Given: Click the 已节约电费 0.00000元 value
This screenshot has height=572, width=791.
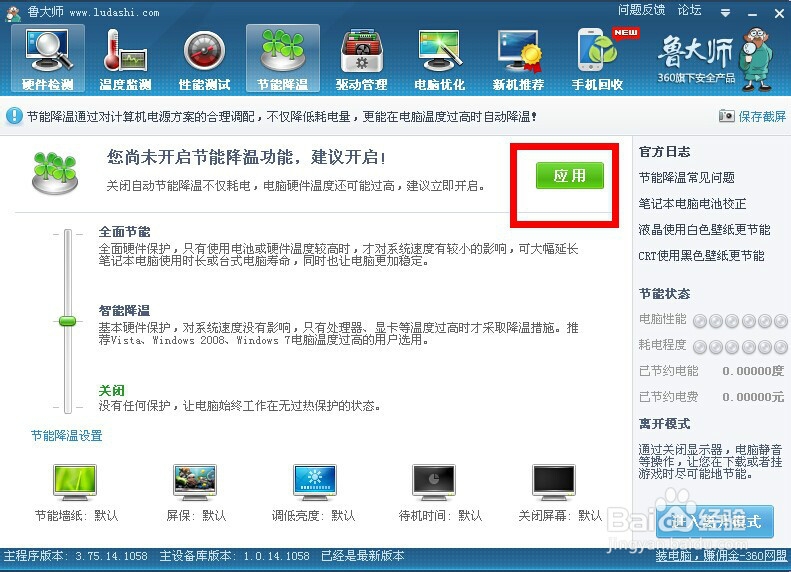Looking at the screenshot, I should [753, 397].
